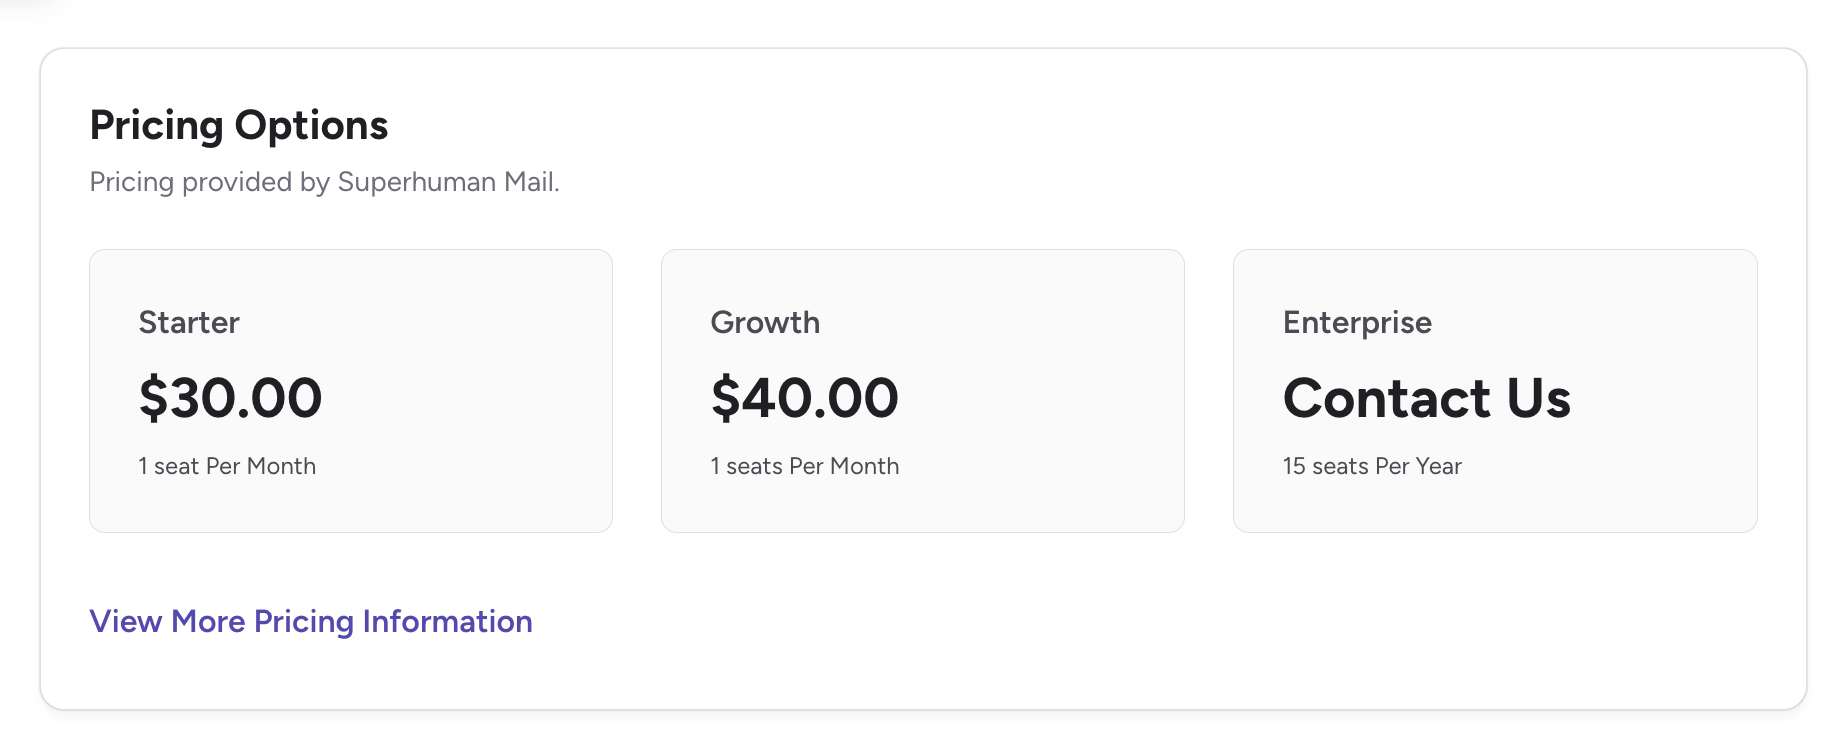This screenshot has height=754, width=1848.
Task: Click the "Pricing provided by" subtitle text
Action: [210, 182]
